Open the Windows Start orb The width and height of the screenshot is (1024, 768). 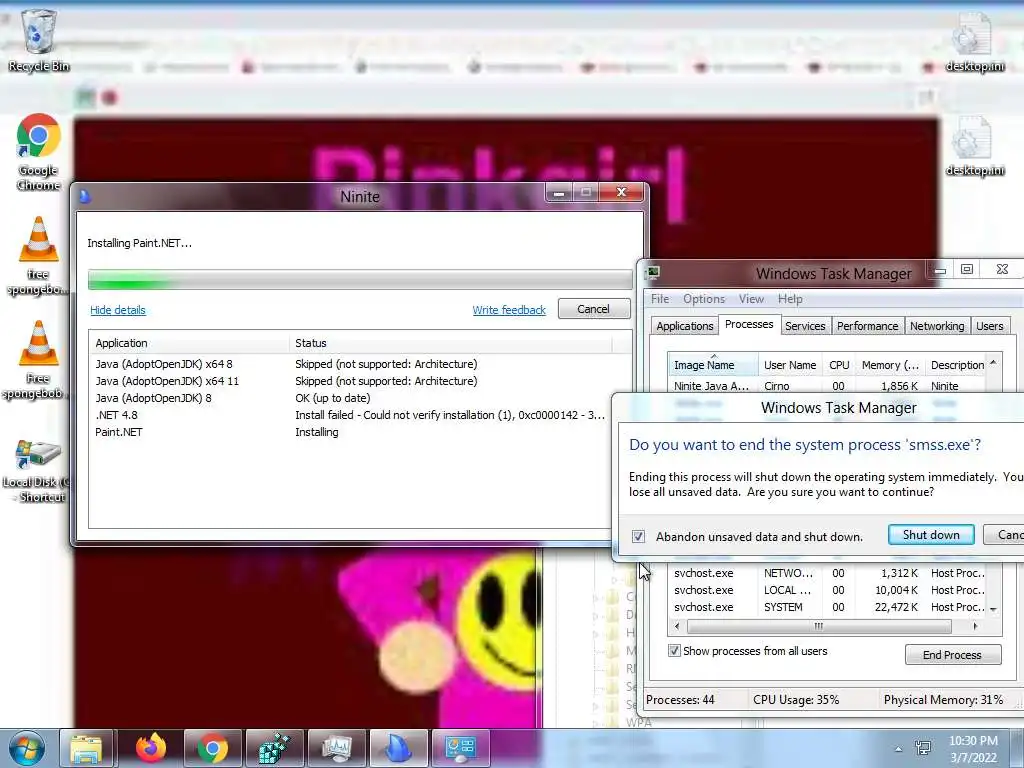coord(27,748)
